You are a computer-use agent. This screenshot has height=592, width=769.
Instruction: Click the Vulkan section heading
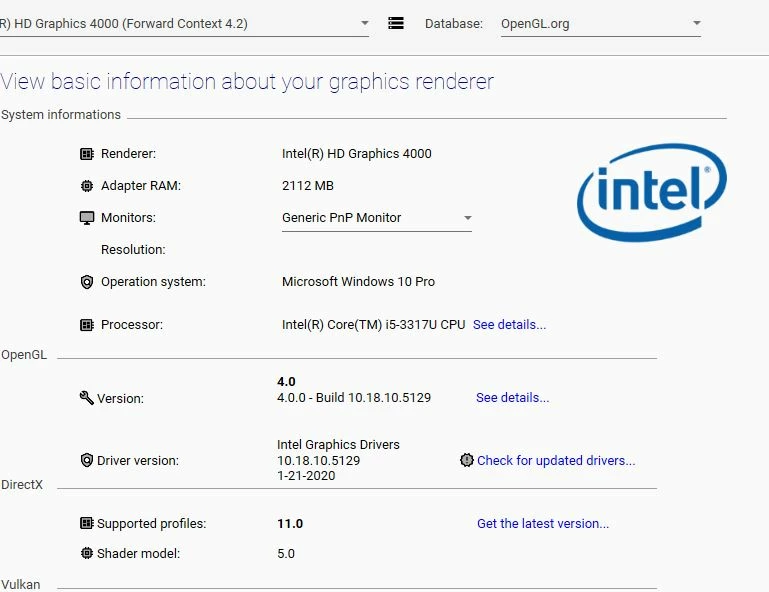[x=21, y=585]
